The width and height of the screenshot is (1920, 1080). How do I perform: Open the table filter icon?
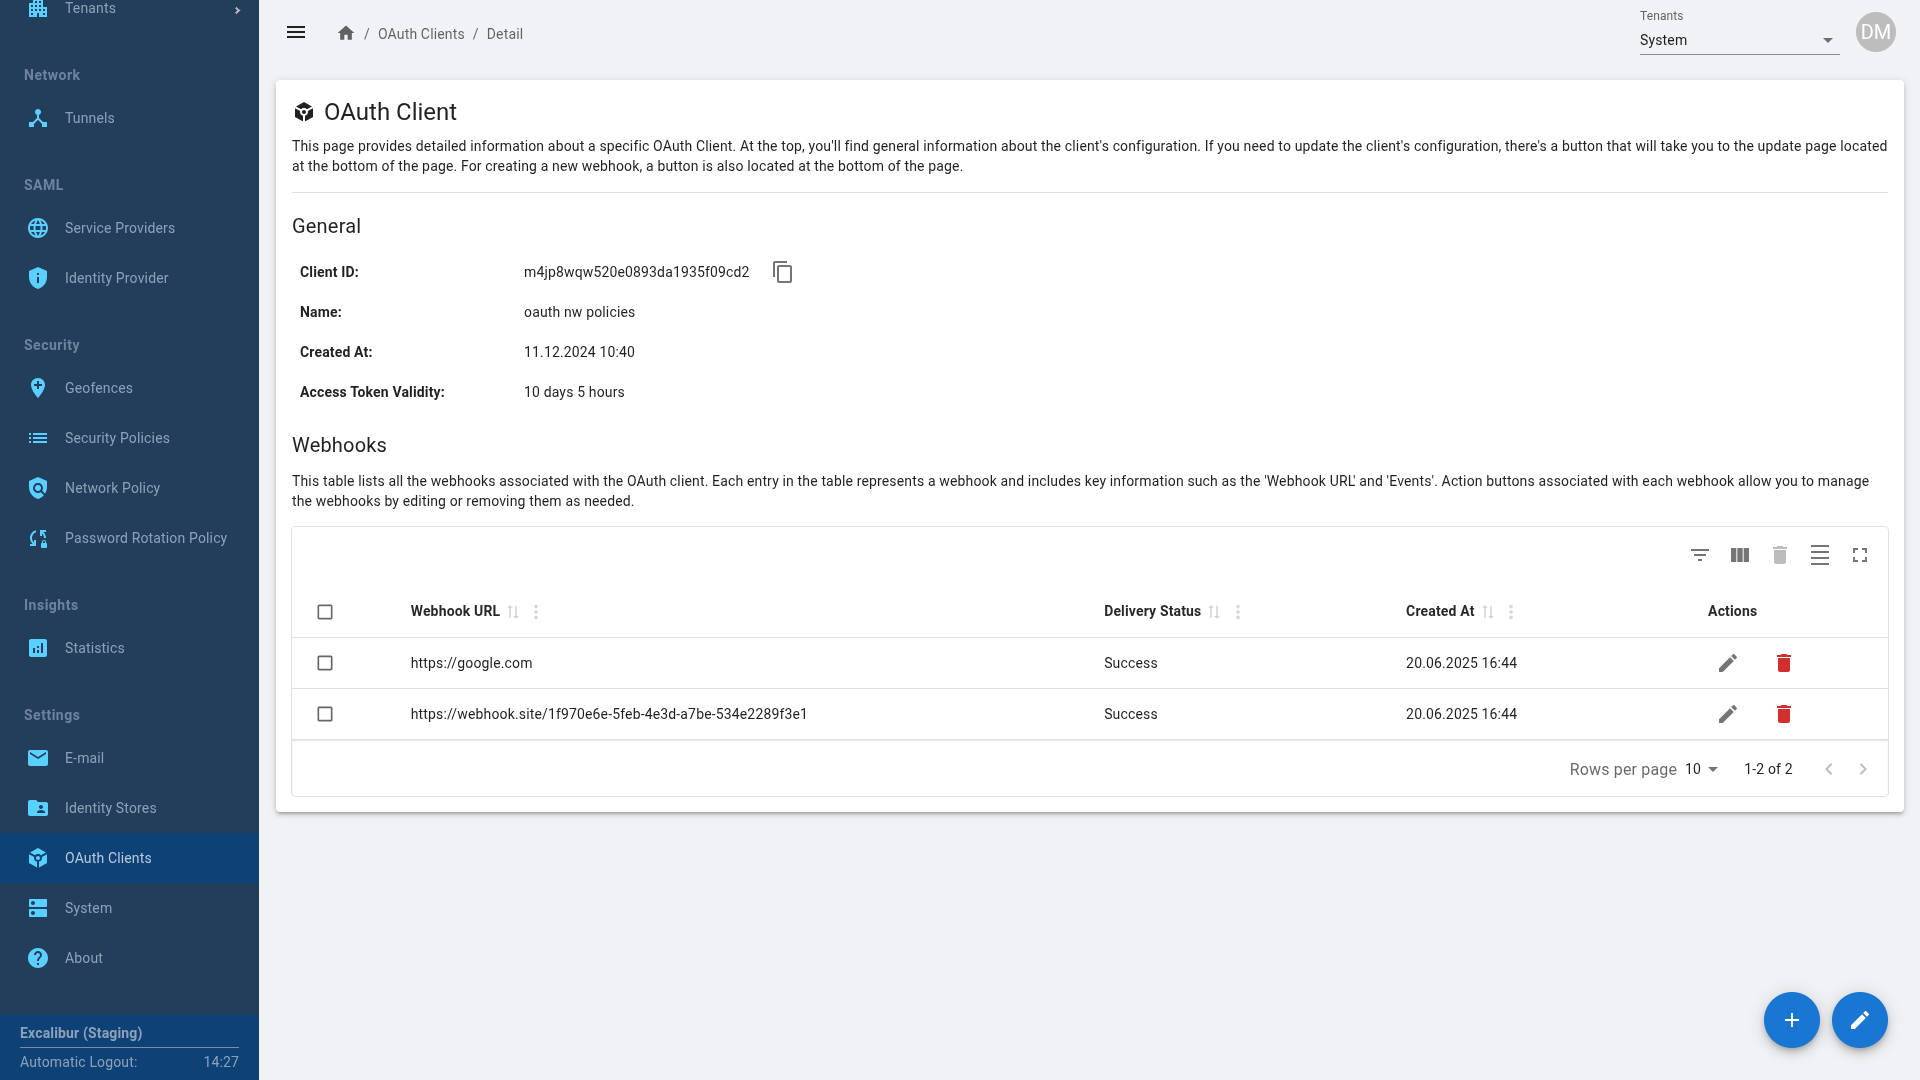(x=1699, y=555)
